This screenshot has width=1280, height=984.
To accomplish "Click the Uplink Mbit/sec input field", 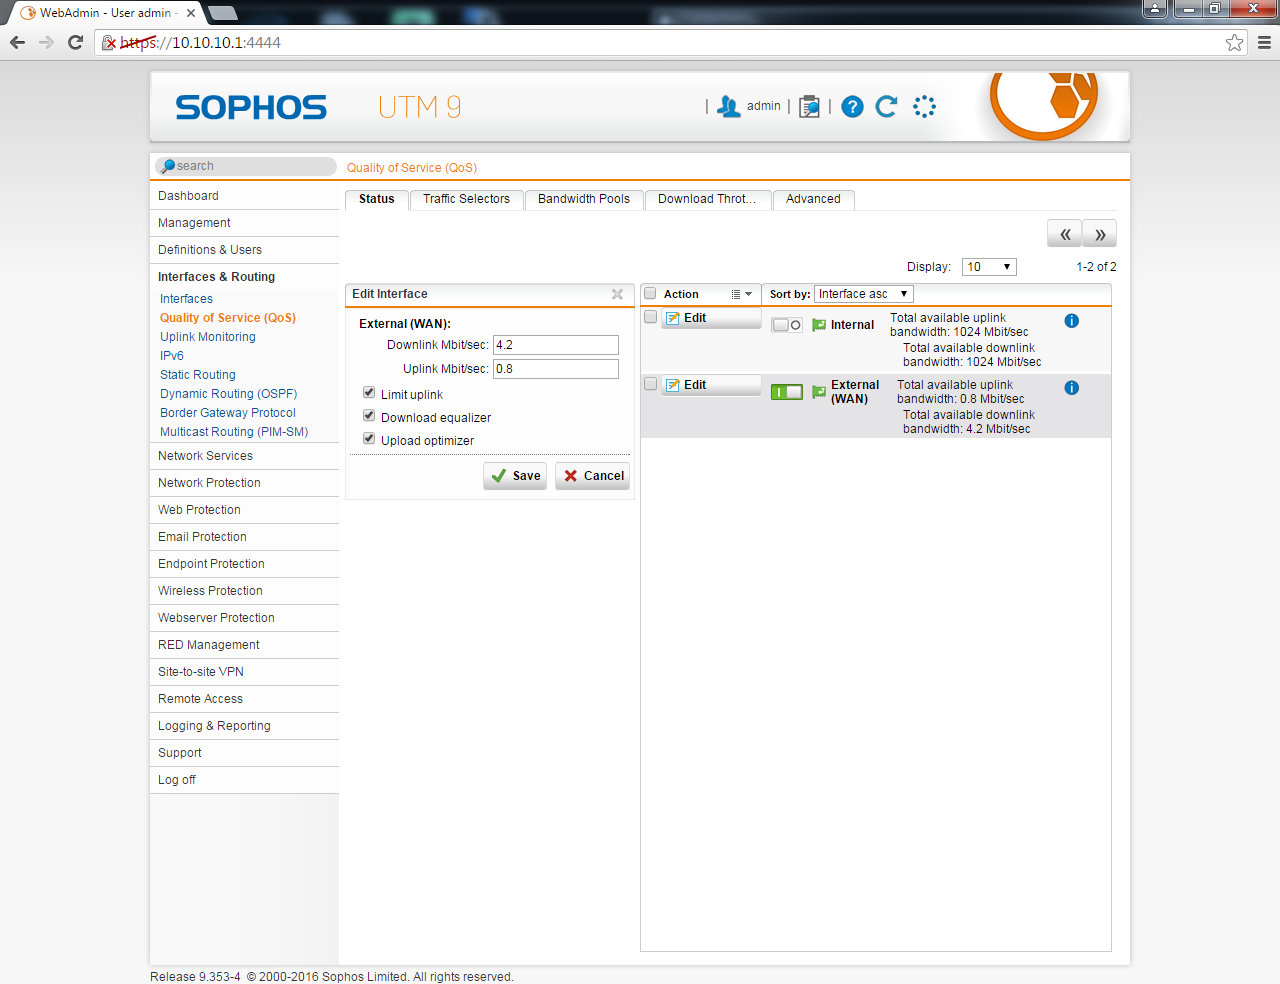I will click(x=556, y=369).
